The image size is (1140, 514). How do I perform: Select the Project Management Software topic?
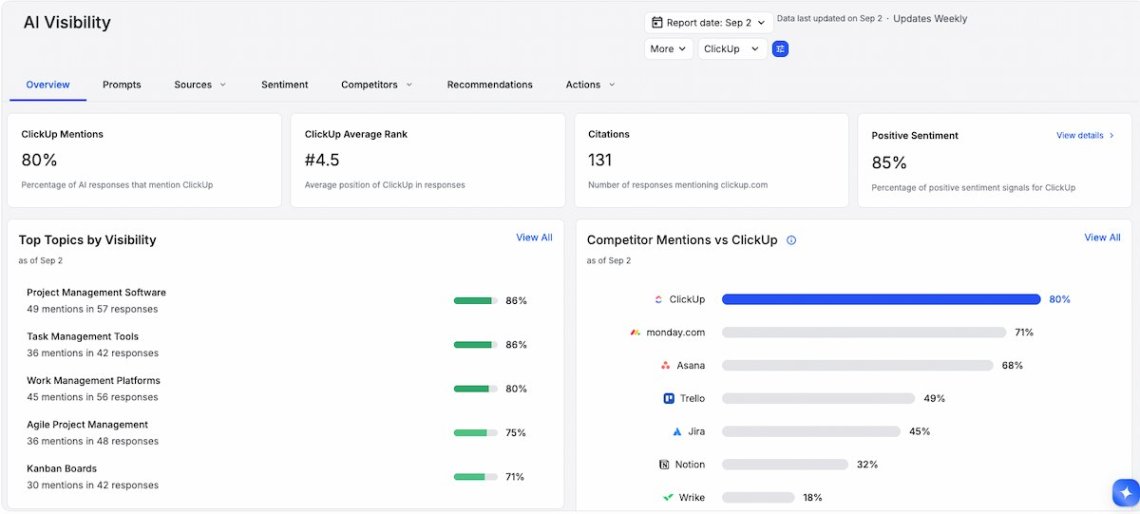pos(96,292)
